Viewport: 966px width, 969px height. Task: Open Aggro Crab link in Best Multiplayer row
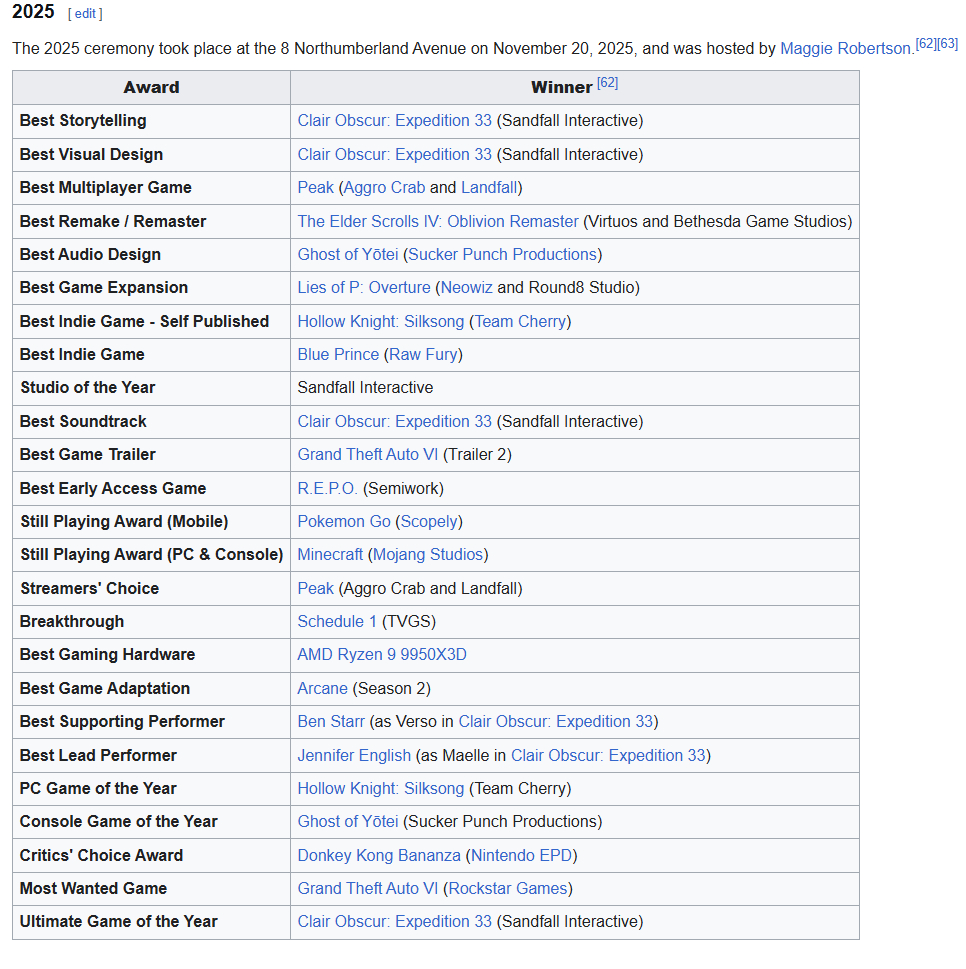[384, 188]
